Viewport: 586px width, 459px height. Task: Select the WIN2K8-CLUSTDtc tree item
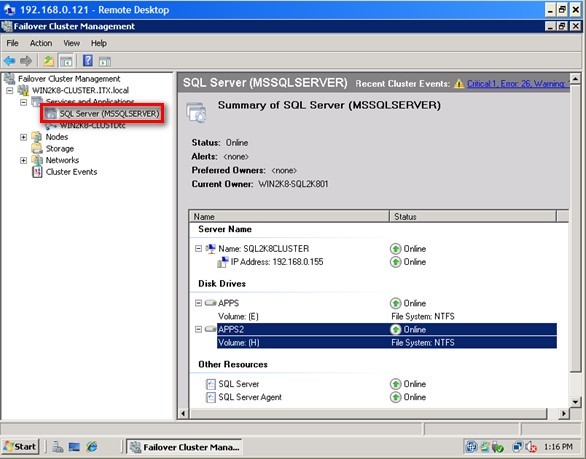[x=93, y=126]
